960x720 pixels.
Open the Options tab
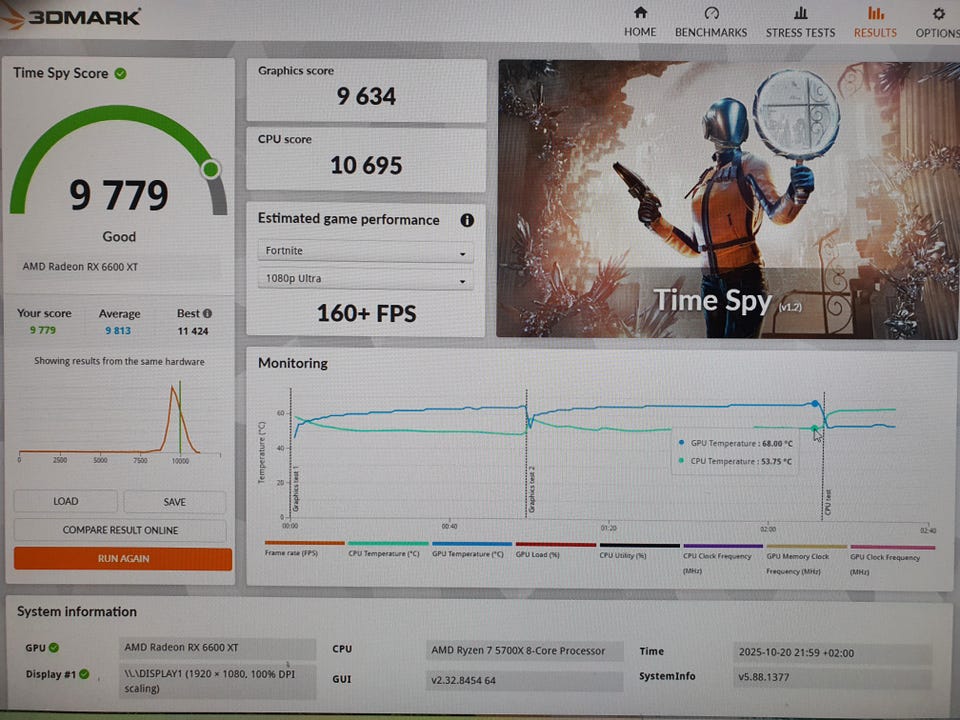coord(937,23)
